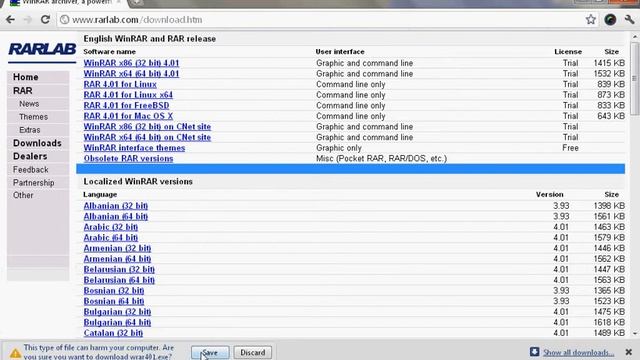Download the Armenian (64 bit) version
Image resolution: width=640 pixels, height=360 pixels.
click(117, 259)
